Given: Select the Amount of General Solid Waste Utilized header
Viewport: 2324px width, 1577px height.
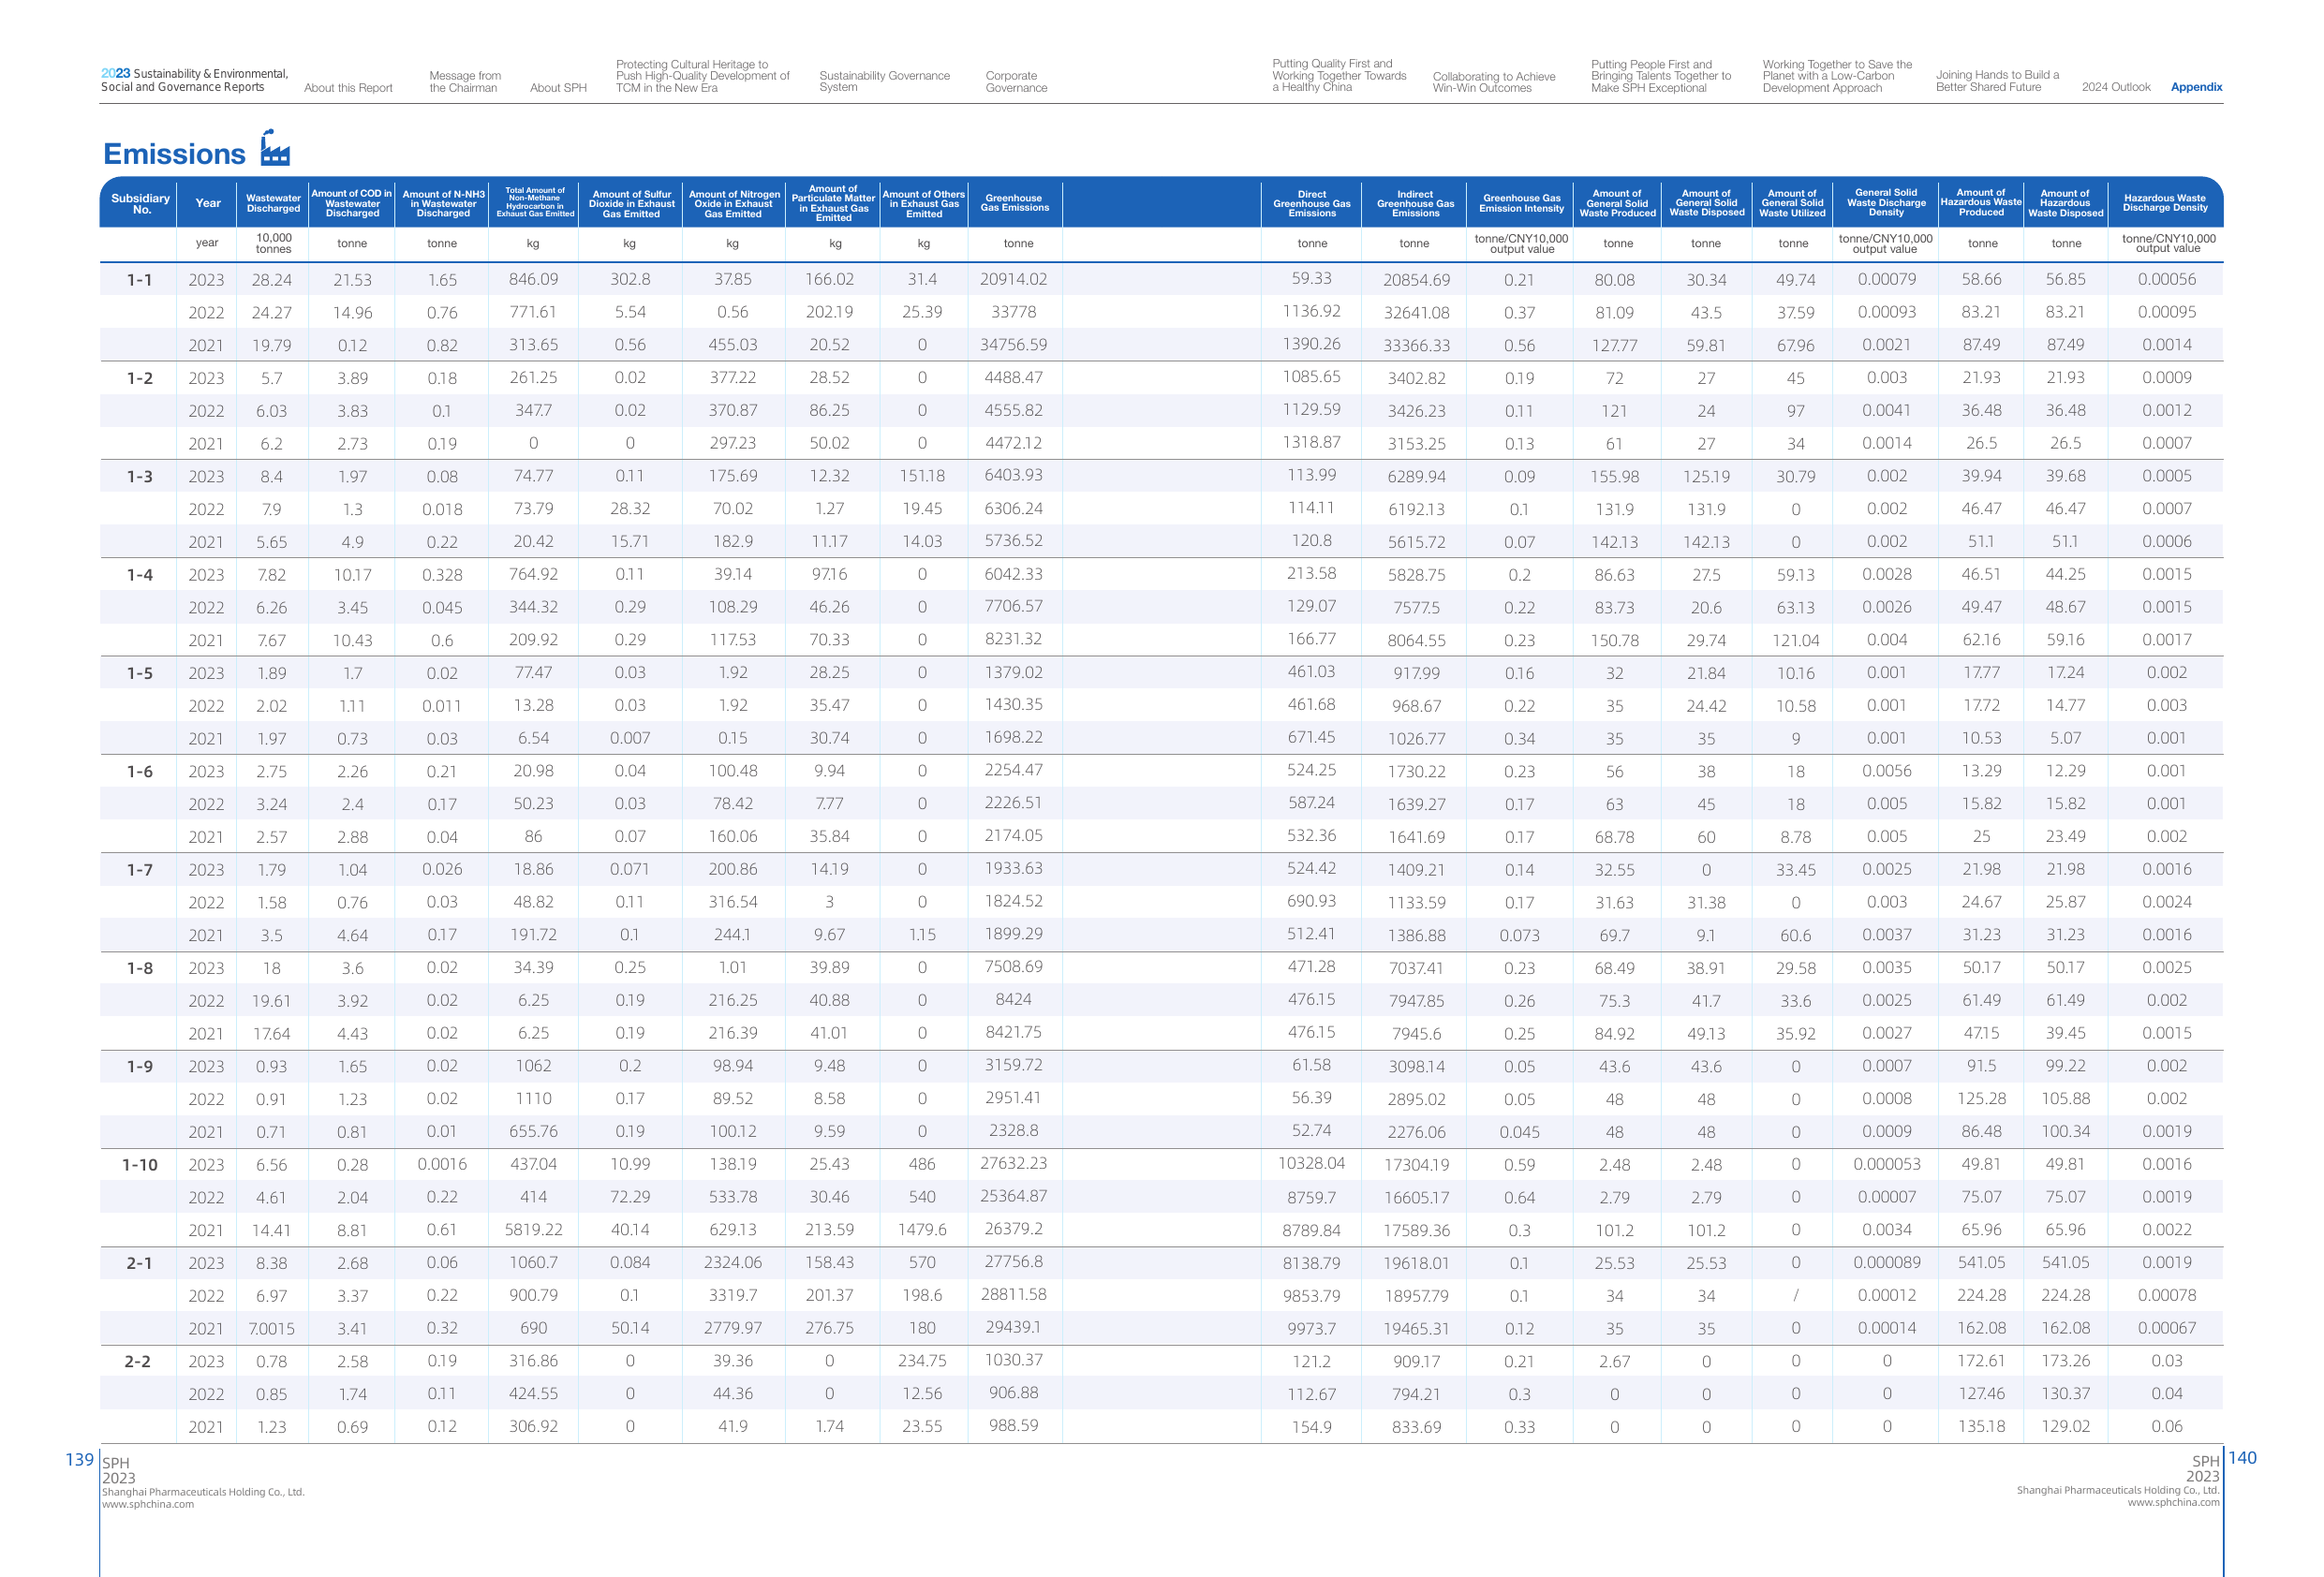Looking at the screenshot, I should click(x=1791, y=203).
